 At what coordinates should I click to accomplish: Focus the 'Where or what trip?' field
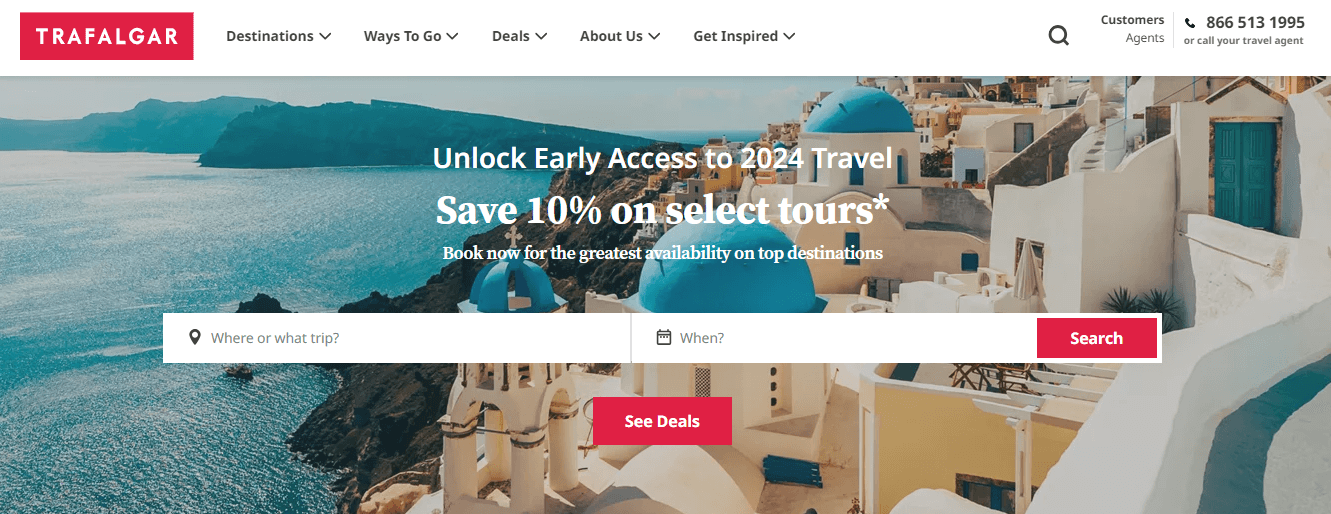coord(397,338)
